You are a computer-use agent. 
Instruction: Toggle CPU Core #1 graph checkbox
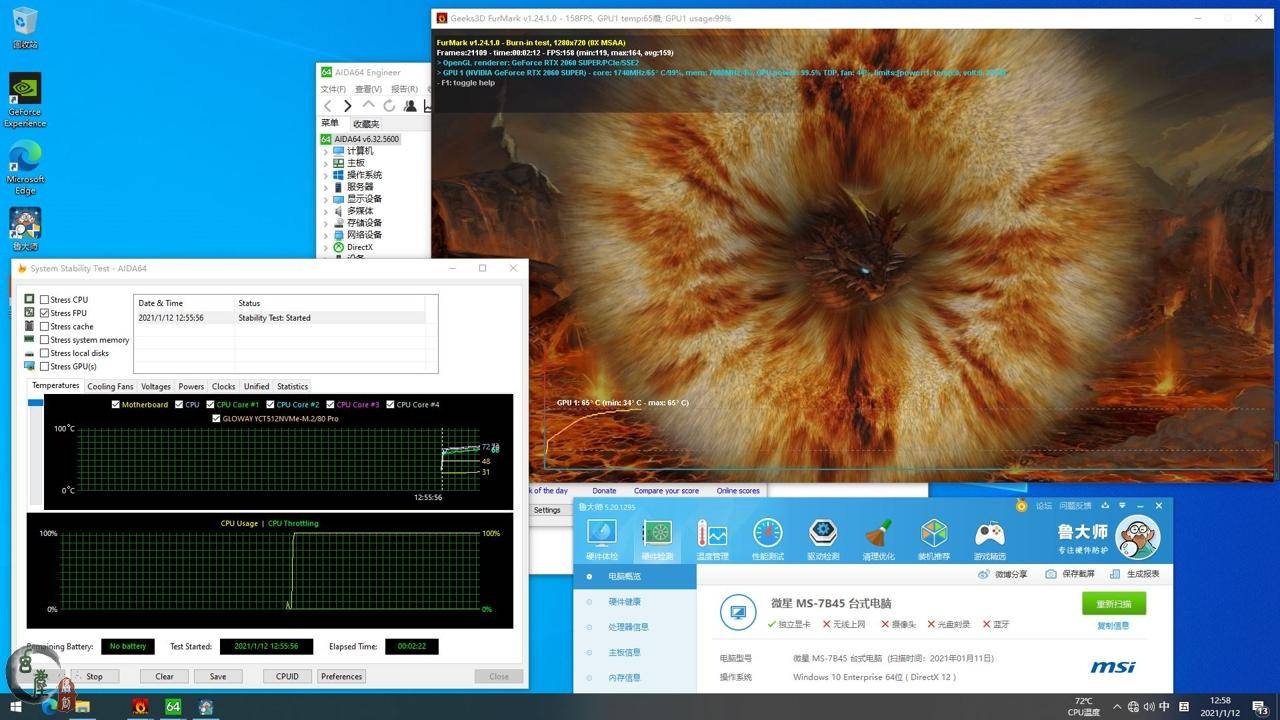(x=211, y=405)
